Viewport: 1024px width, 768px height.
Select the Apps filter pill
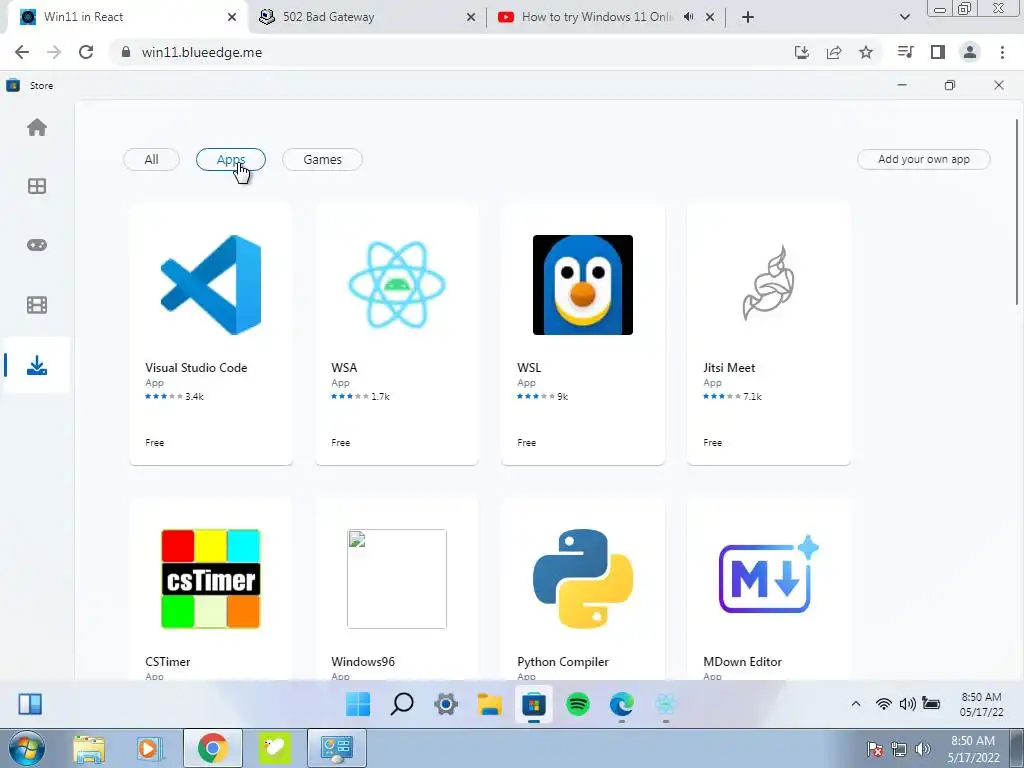click(x=231, y=159)
